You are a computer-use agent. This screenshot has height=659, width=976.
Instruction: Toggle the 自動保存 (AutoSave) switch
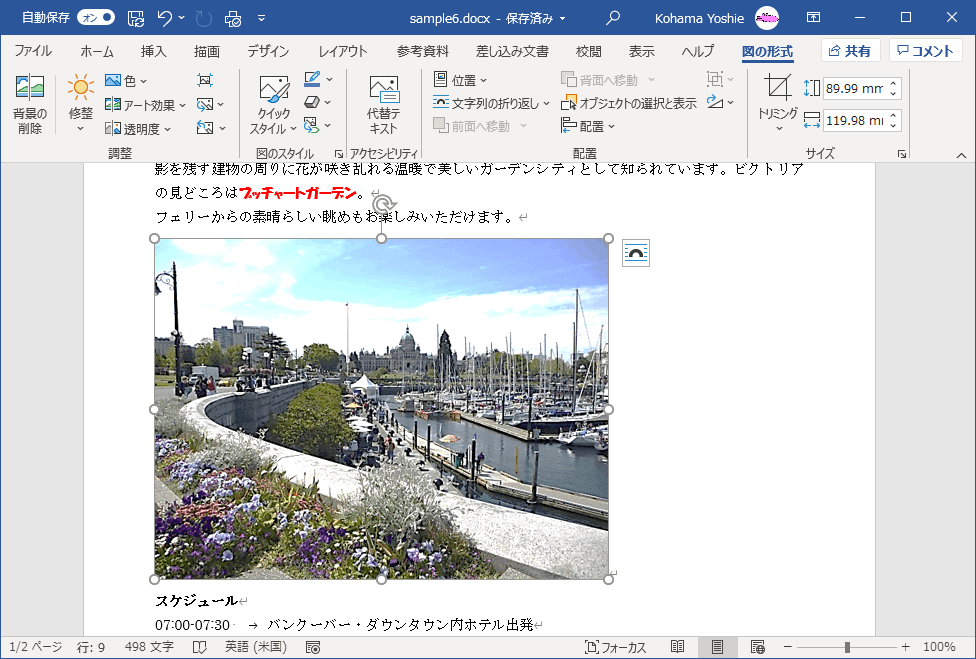pyautogui.click(x=96, y=18)
